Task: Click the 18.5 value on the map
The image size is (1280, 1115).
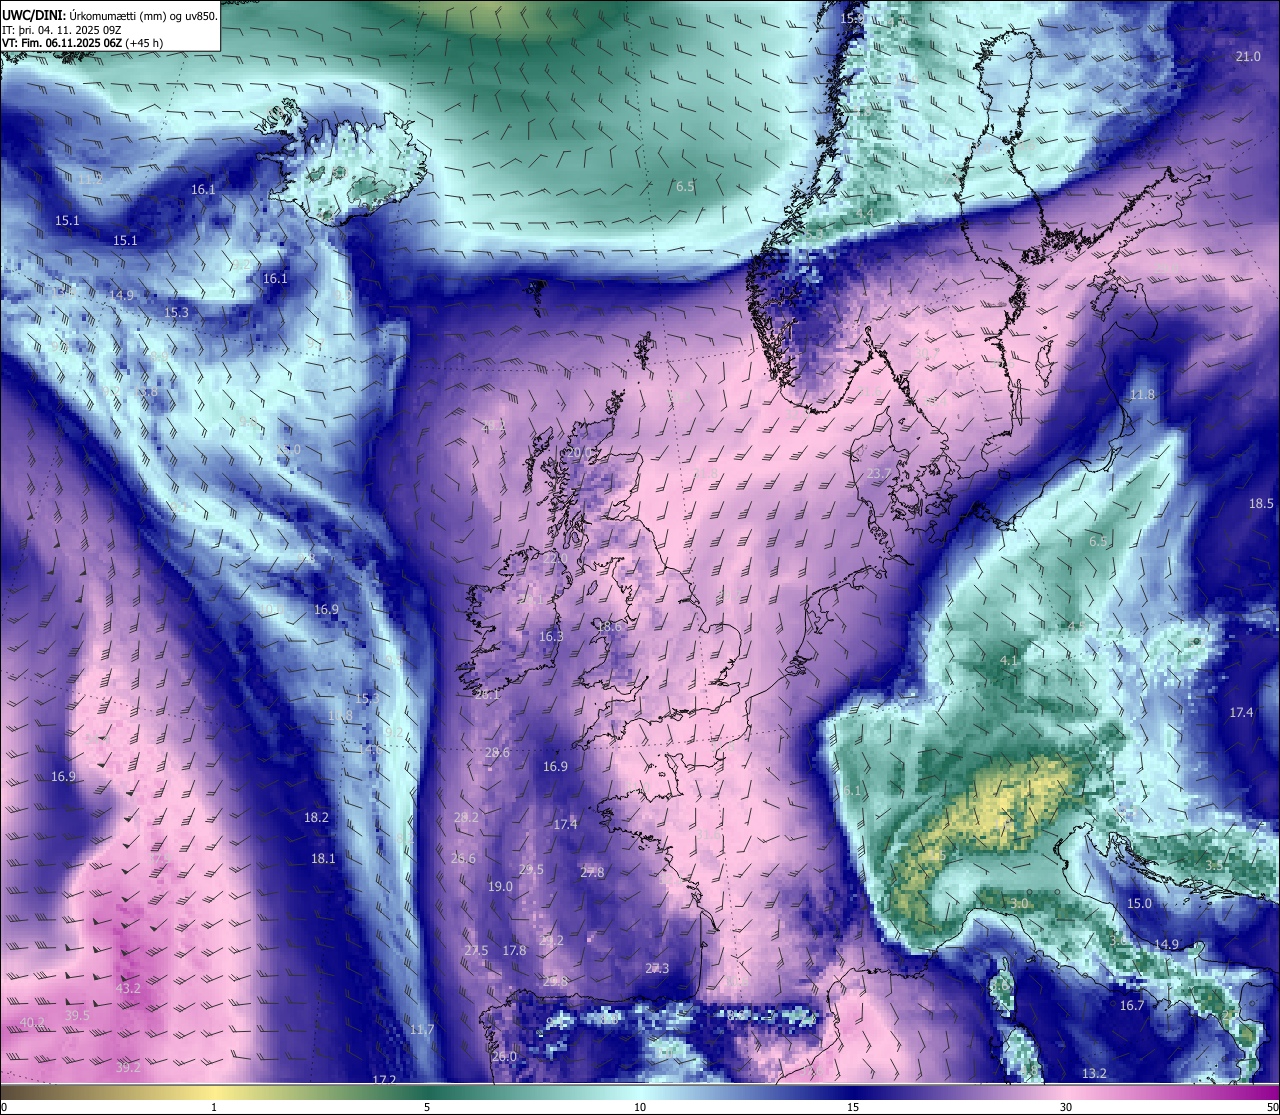Action: [x=1260, y=504]
